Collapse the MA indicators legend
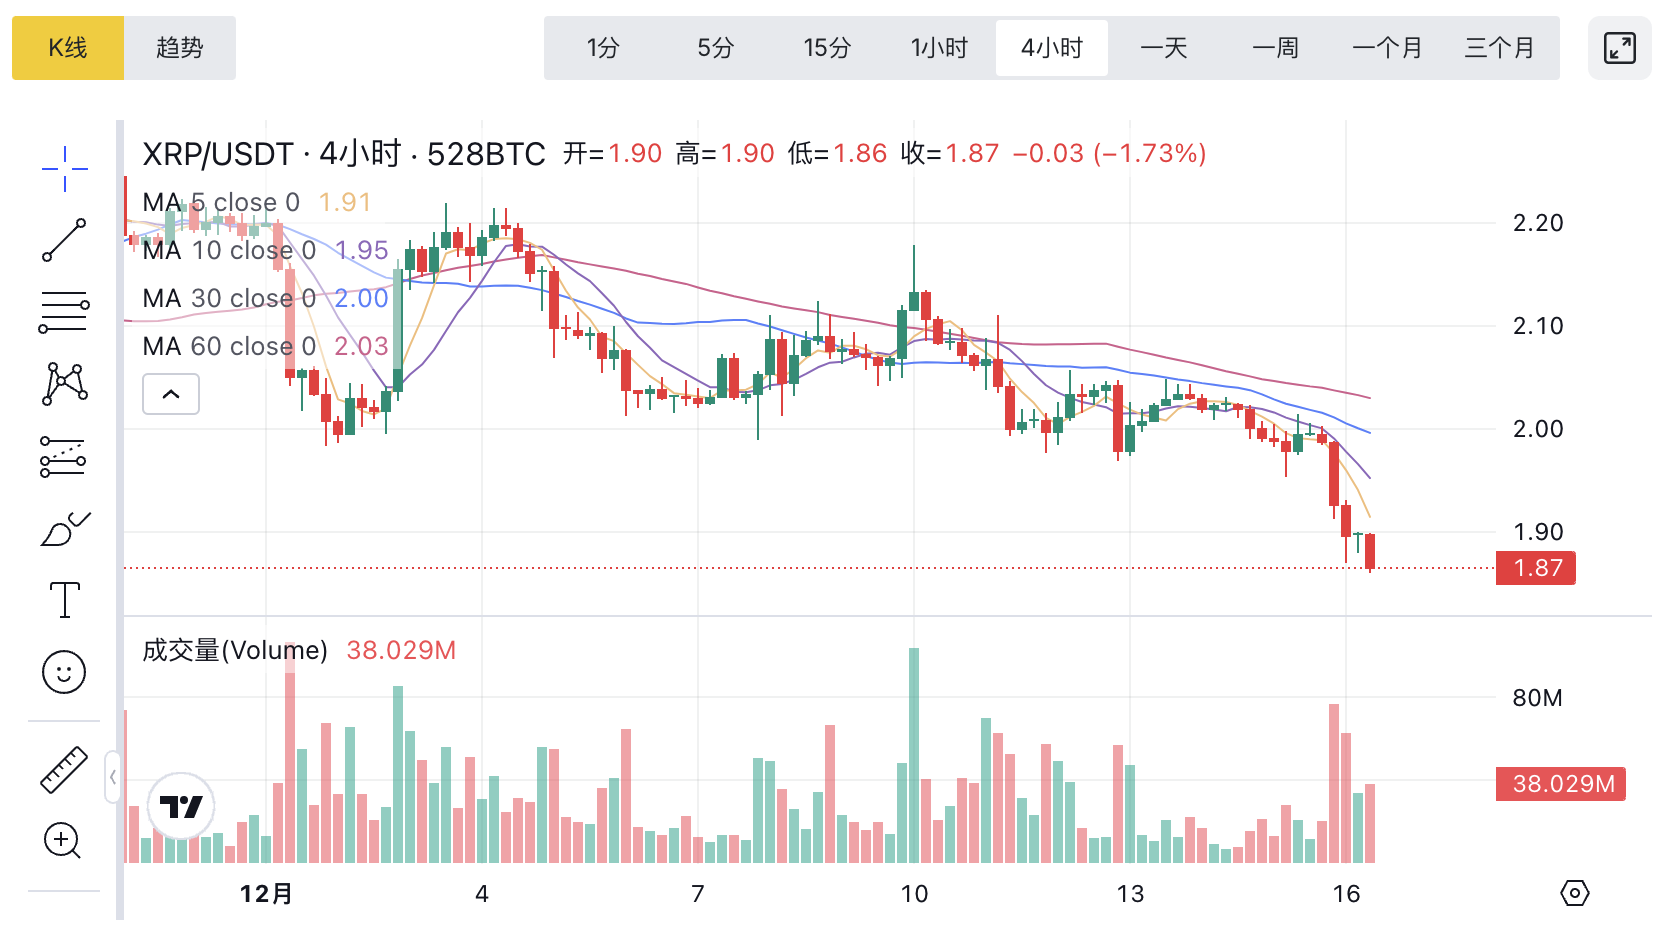Viewport: 1668px width, 948px height. point(171,394)
